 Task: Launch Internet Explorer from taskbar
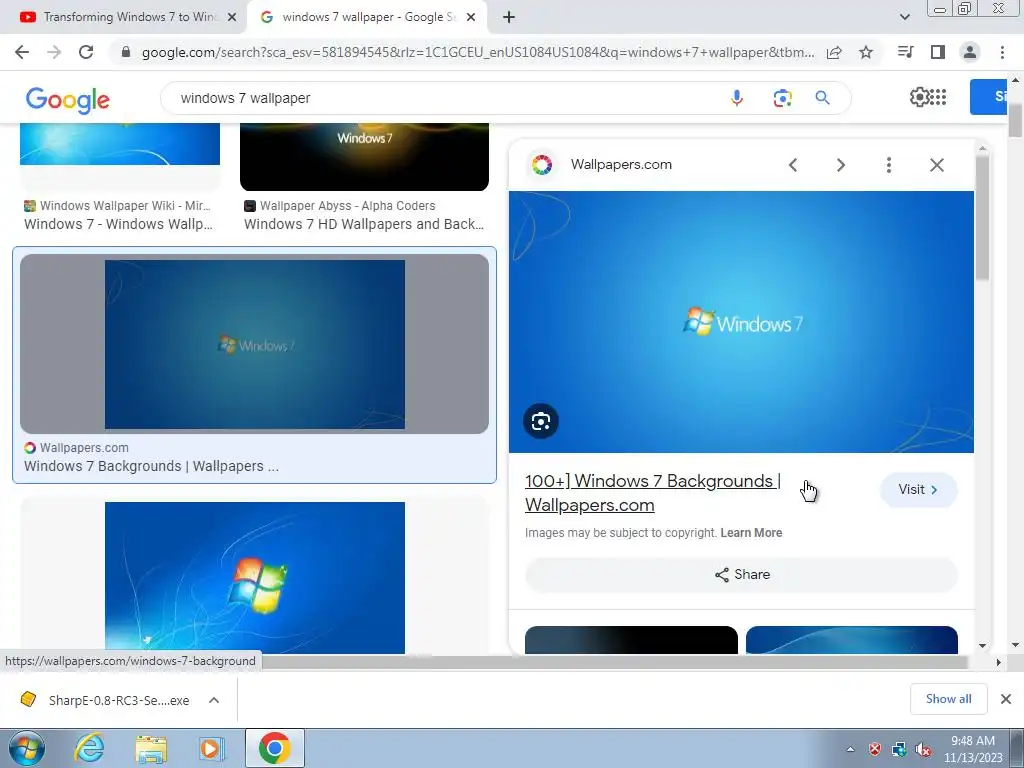[89, 748]
